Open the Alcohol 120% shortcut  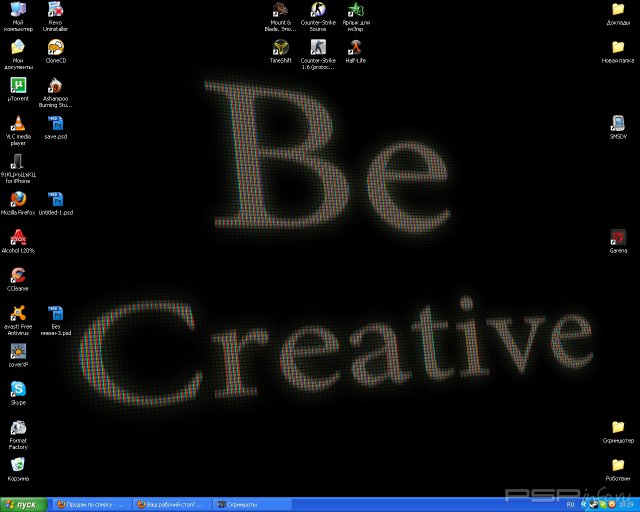[x=18, y=237]
